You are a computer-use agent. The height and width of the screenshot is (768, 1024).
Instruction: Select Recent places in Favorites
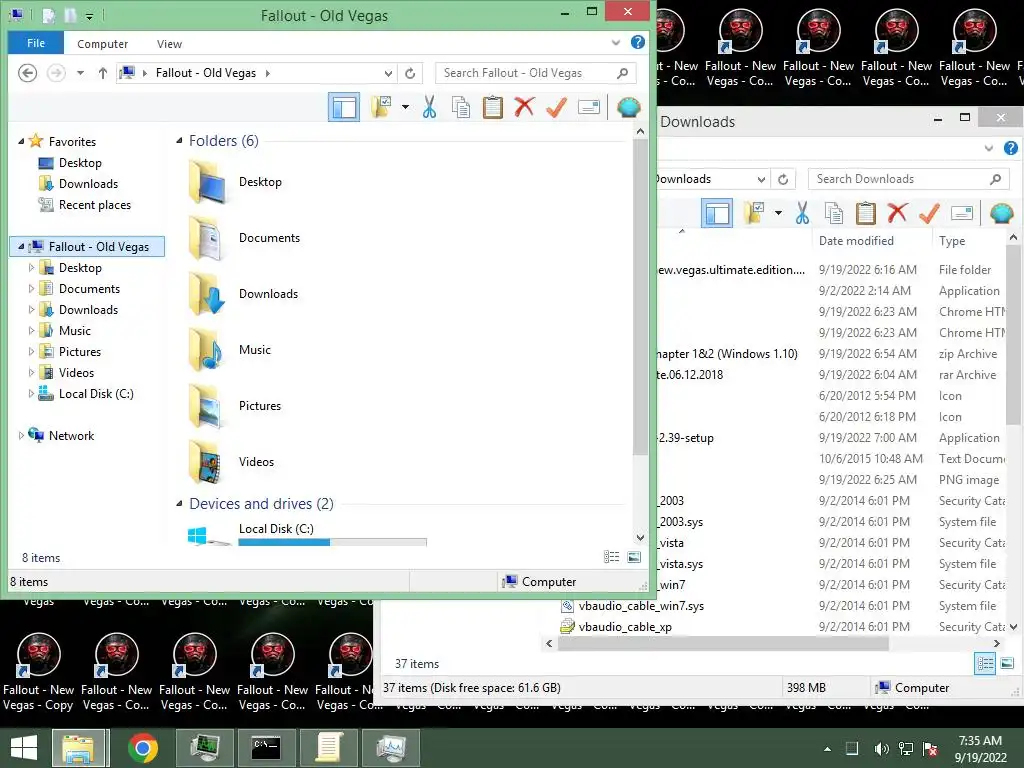[x=95, y=204]
